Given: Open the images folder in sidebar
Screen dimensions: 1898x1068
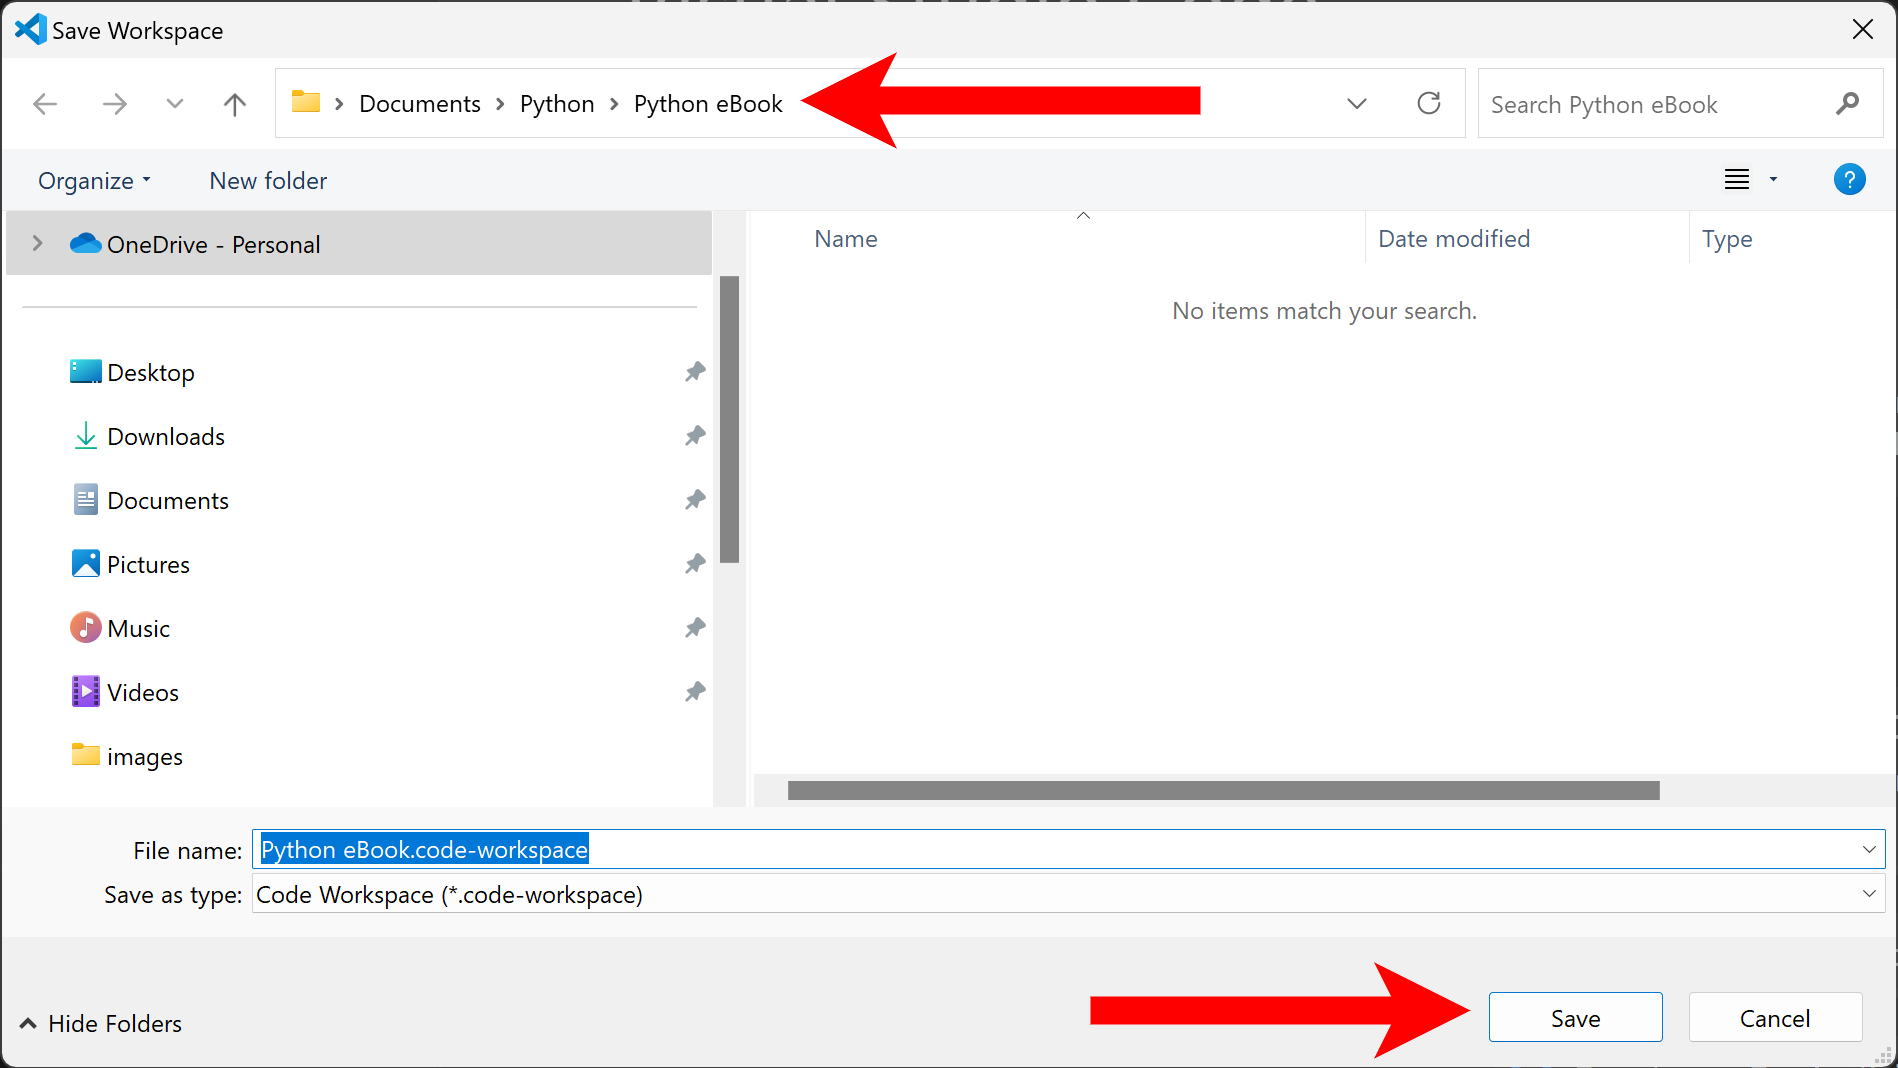Looking at the screenshot, I should pos(145,757).
